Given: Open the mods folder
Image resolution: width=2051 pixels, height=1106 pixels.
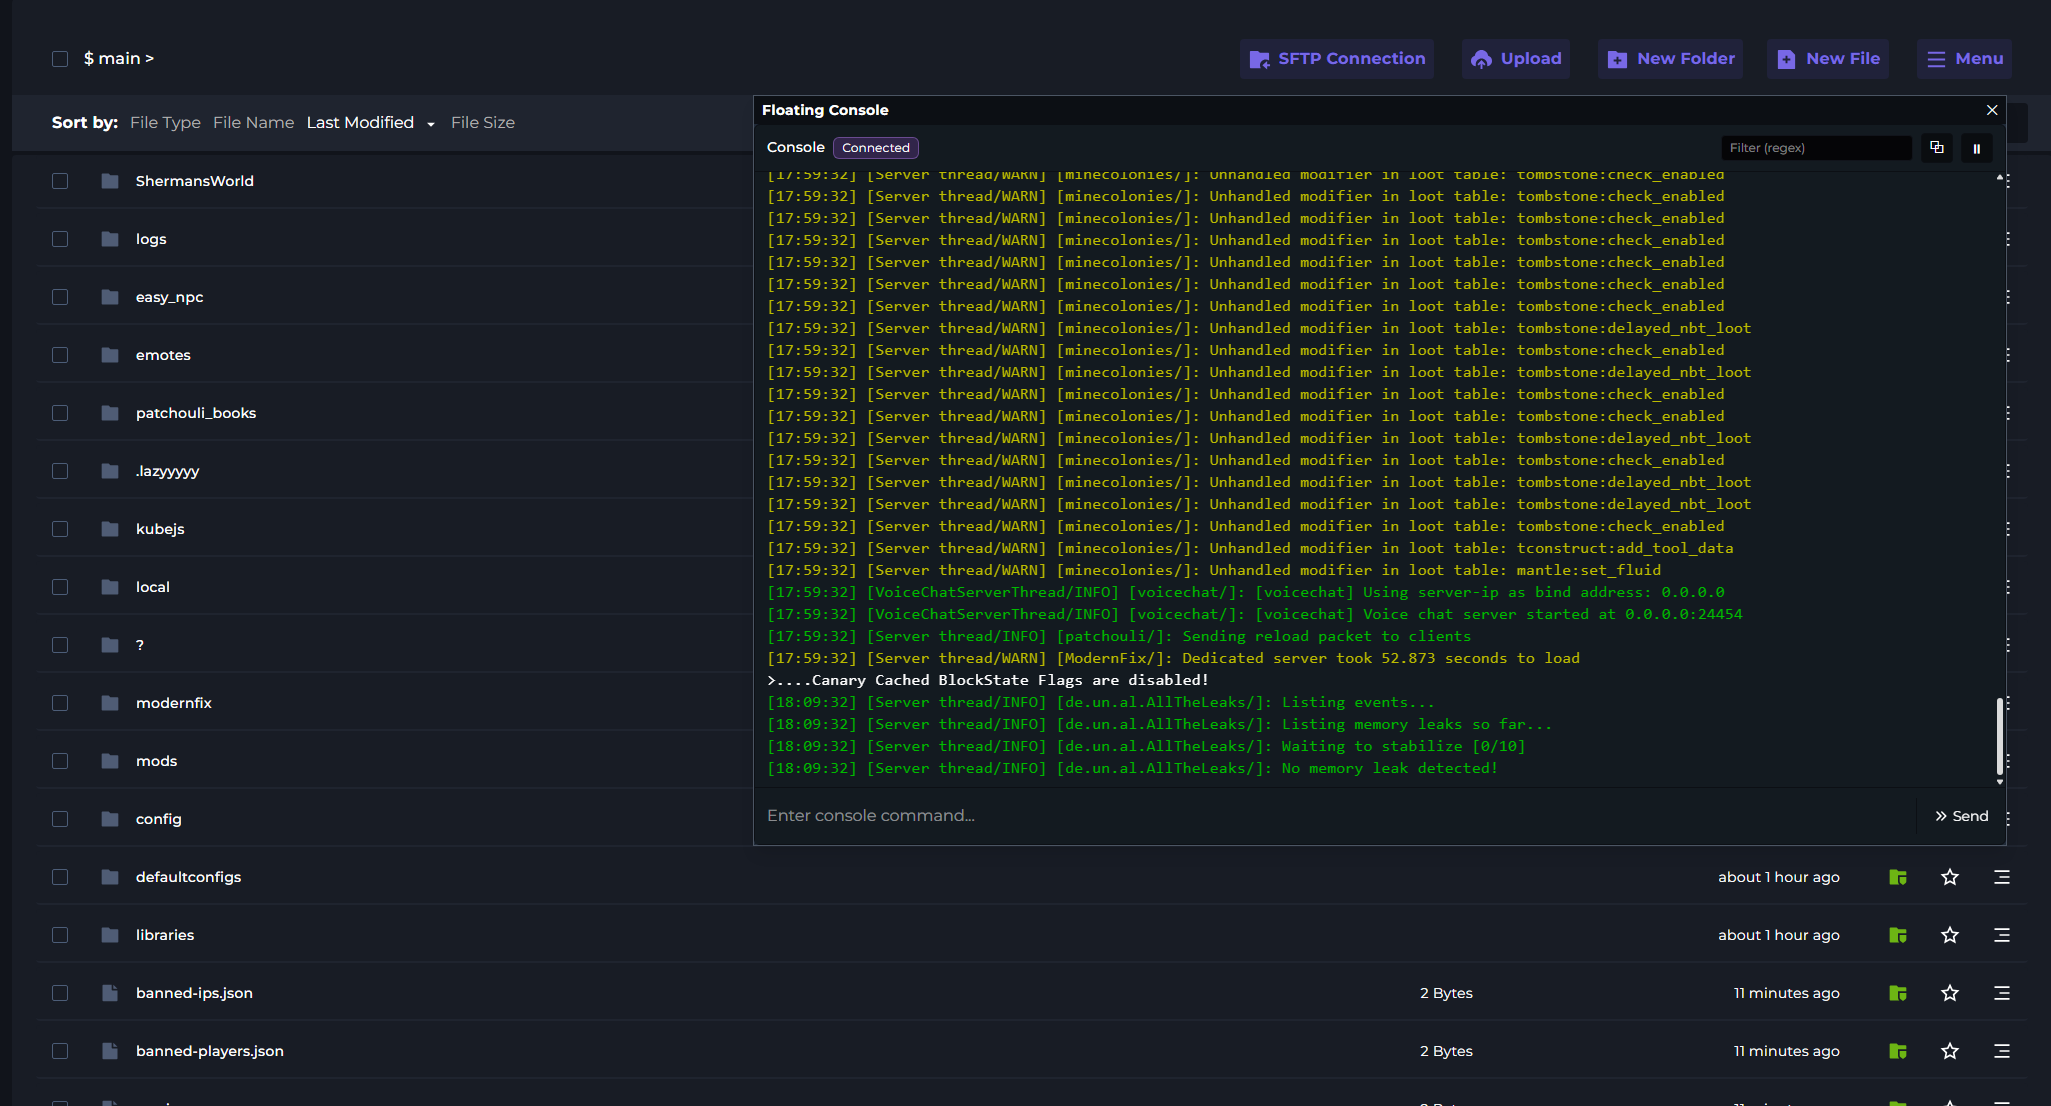Looking at the screenshot, I should [x=156, y=761].
